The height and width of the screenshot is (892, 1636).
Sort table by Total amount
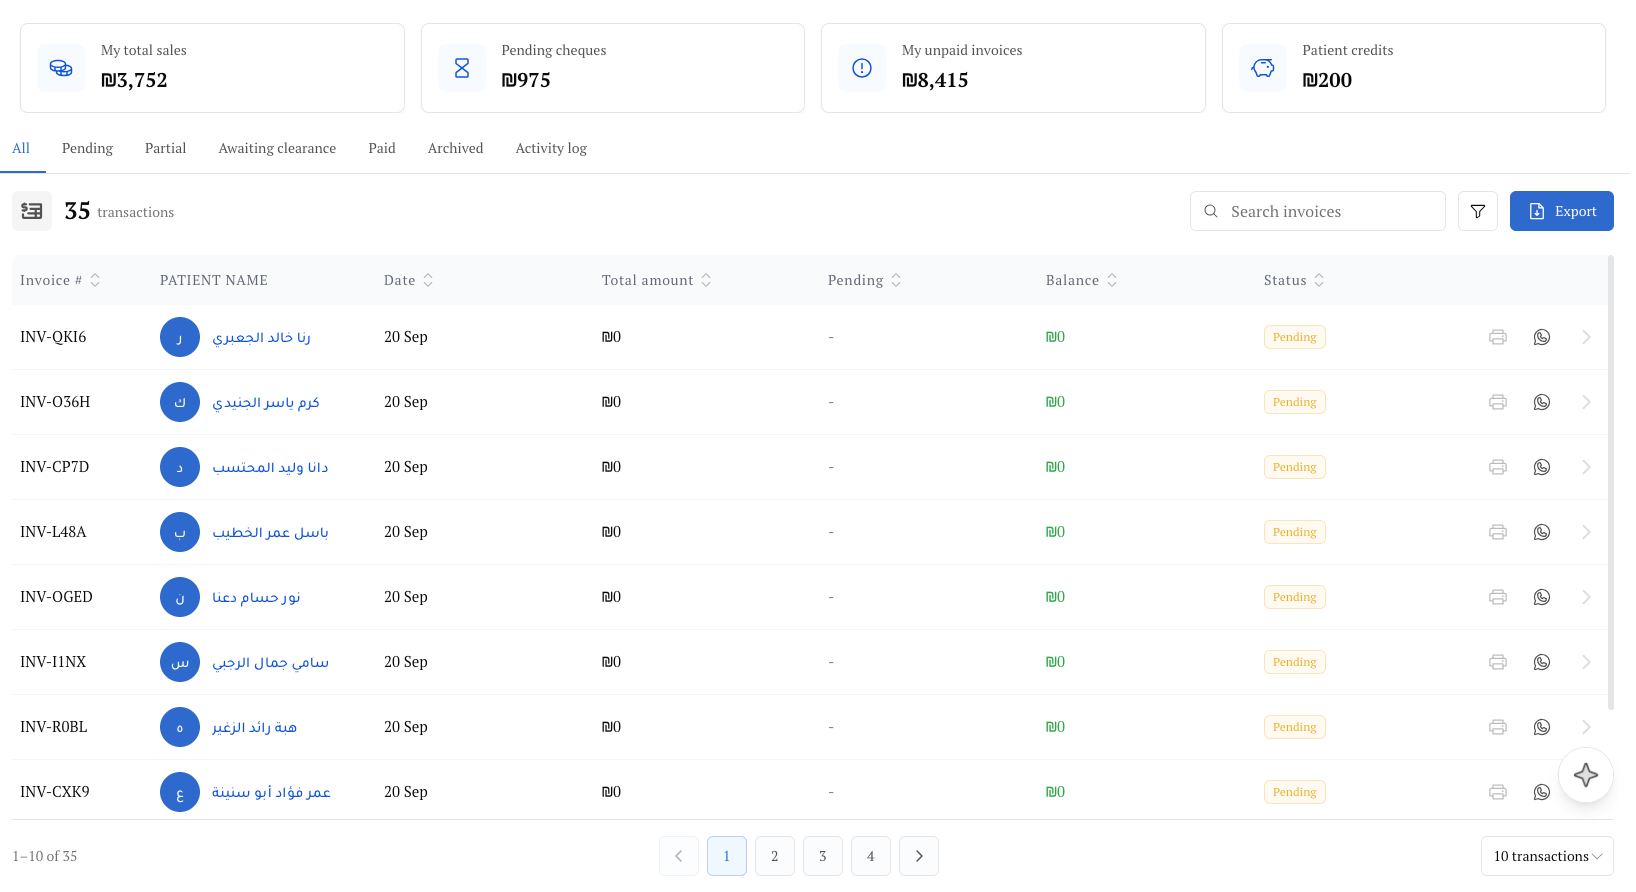(656, 280)
